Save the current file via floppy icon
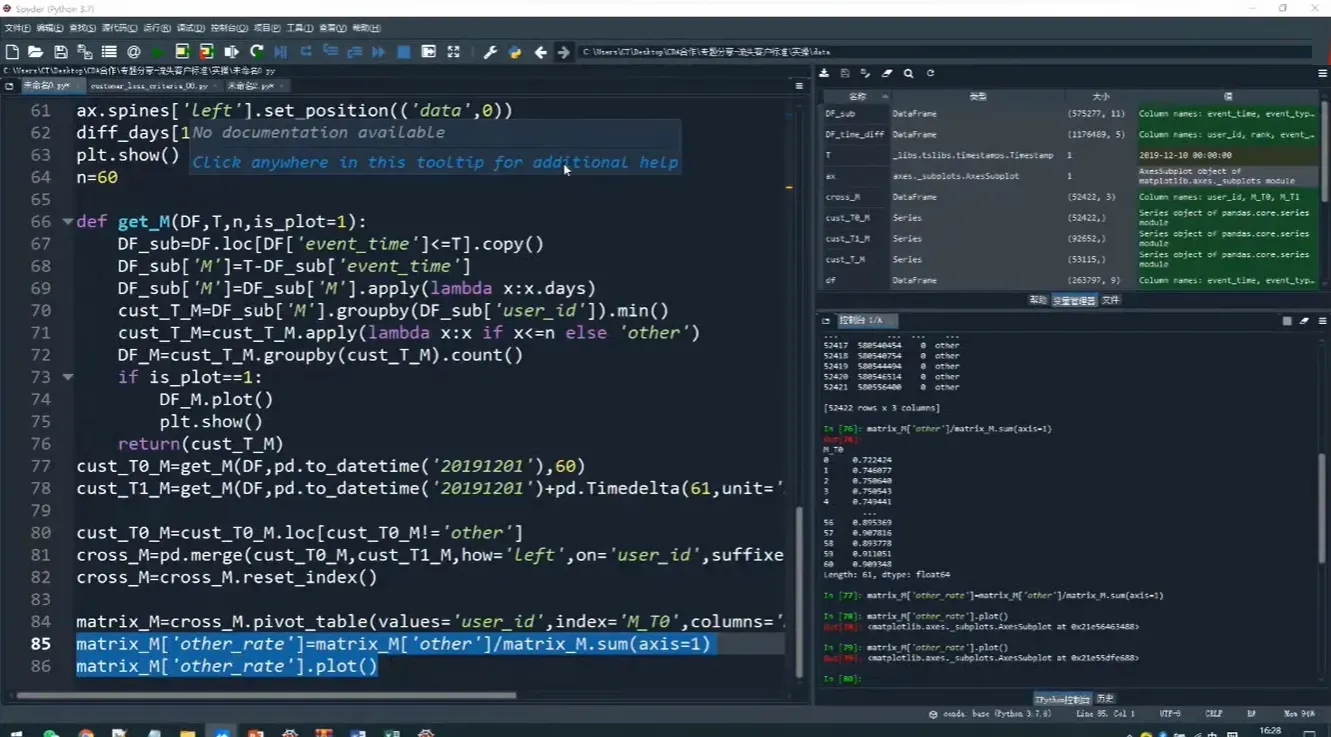The height and width of the screenshot is (737, 1331). 61,52
